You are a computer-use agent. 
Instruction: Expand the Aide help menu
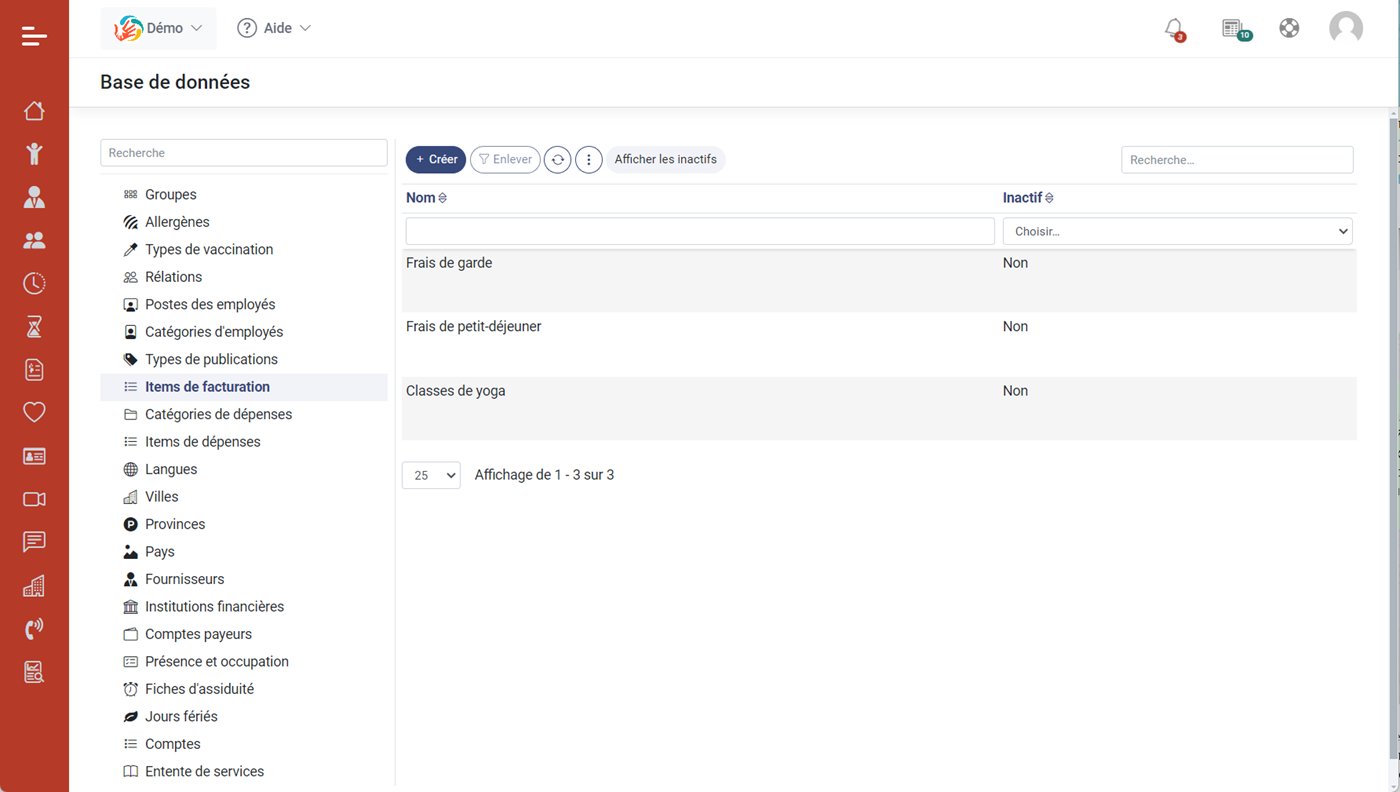(x=274, y=28)
